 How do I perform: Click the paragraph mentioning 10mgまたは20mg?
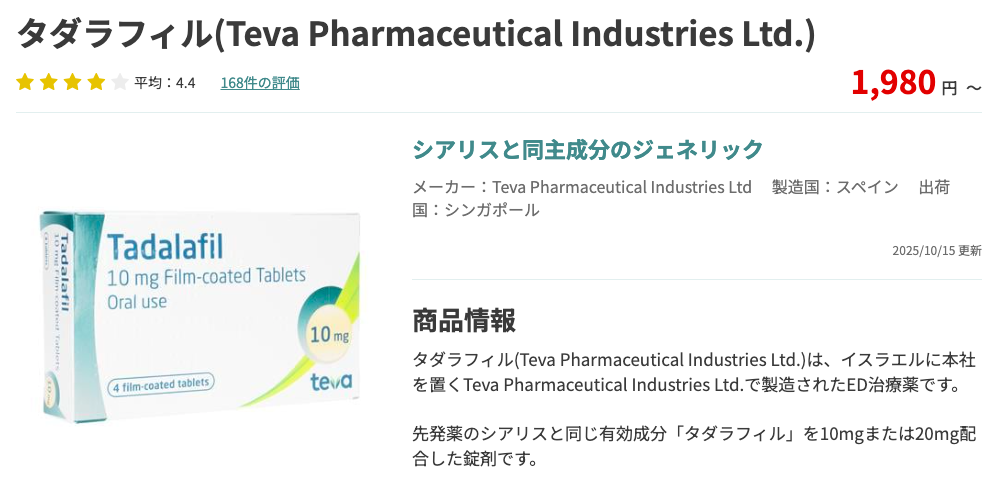[x=694, y=447]
